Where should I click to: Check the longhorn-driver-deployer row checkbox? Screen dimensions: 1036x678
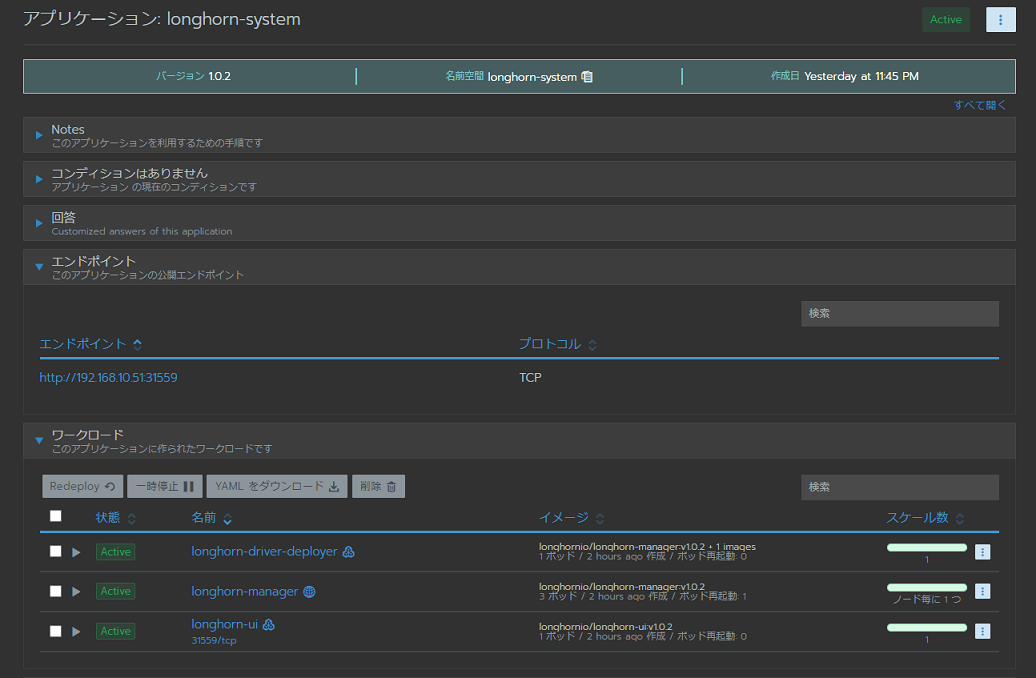(x=56, y=551)
